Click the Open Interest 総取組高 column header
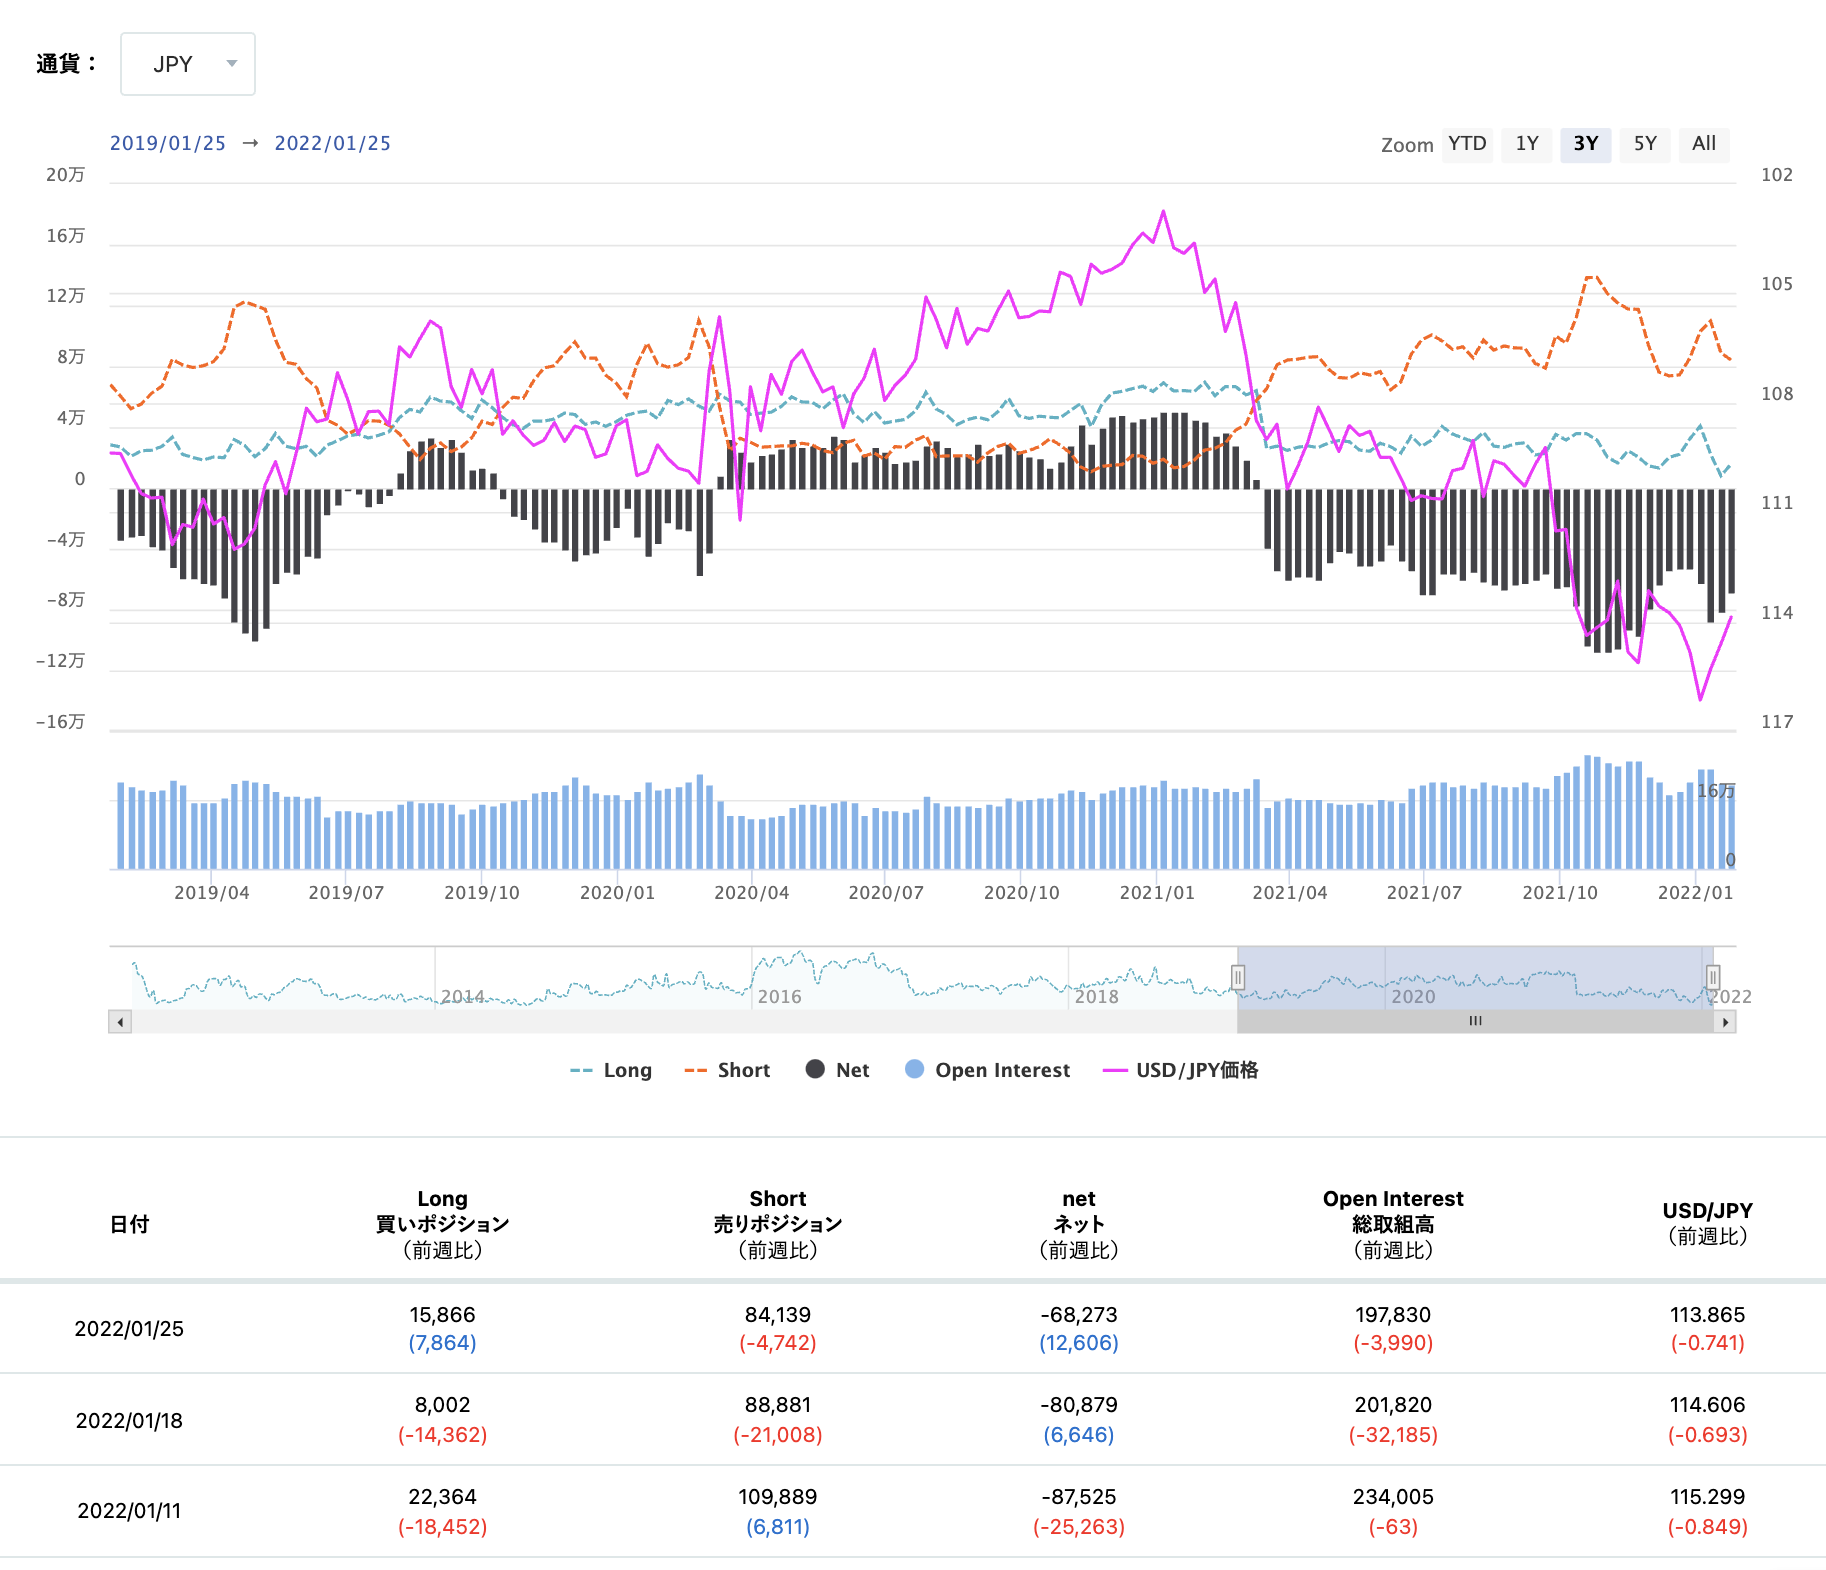Viewport: 1826px width, 1570px height. click(x=1393, y=1224)
